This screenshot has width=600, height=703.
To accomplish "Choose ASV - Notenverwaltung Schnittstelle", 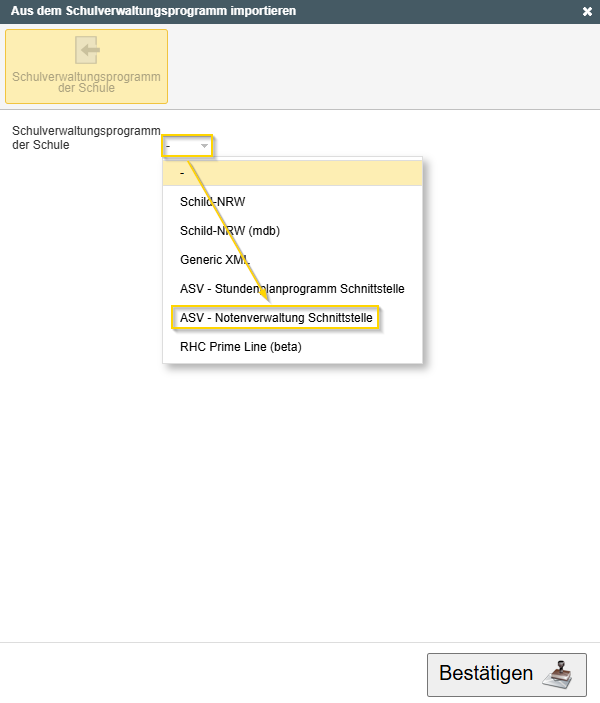I will coord(276,318).
